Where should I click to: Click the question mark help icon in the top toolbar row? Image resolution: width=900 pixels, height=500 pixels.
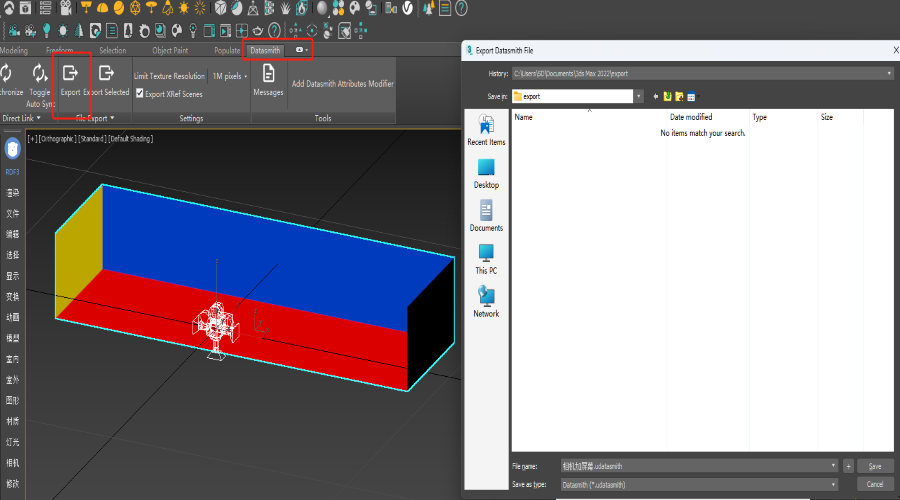tap(461, 8)
